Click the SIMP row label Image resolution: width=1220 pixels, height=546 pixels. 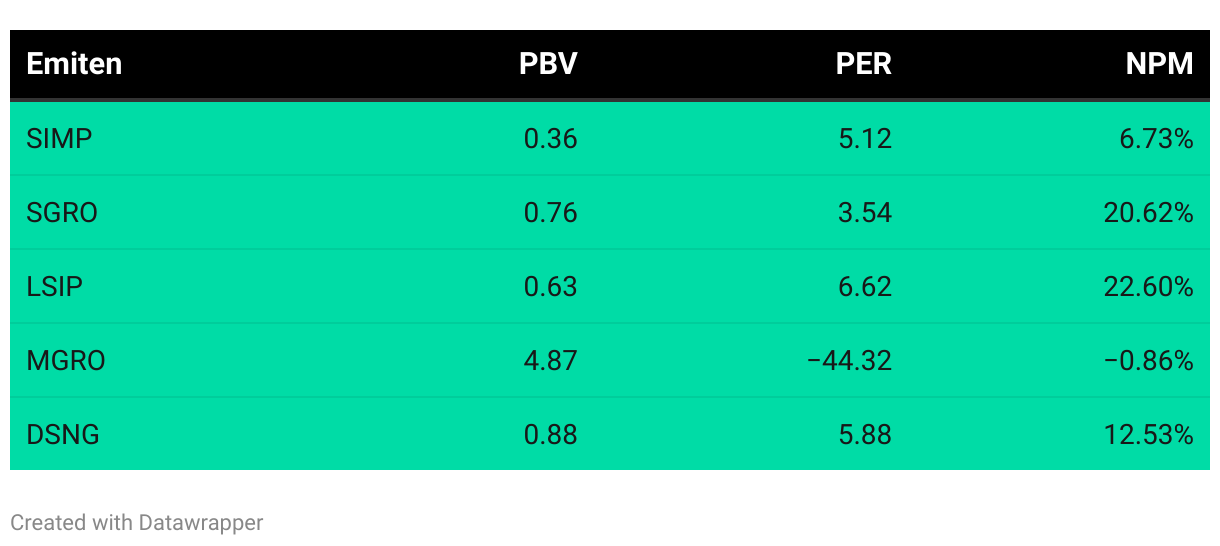59,139
